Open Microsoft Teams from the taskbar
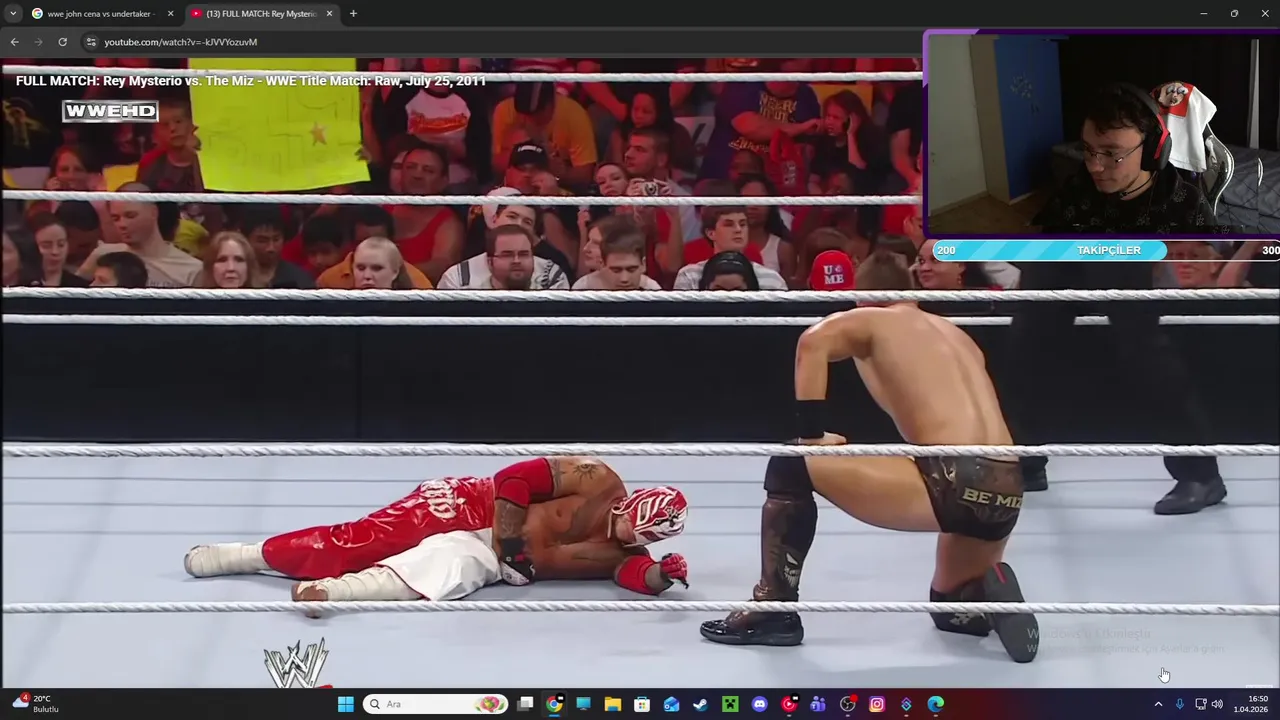Viewport: 1280px width, 720px height. tap(818, 704)
